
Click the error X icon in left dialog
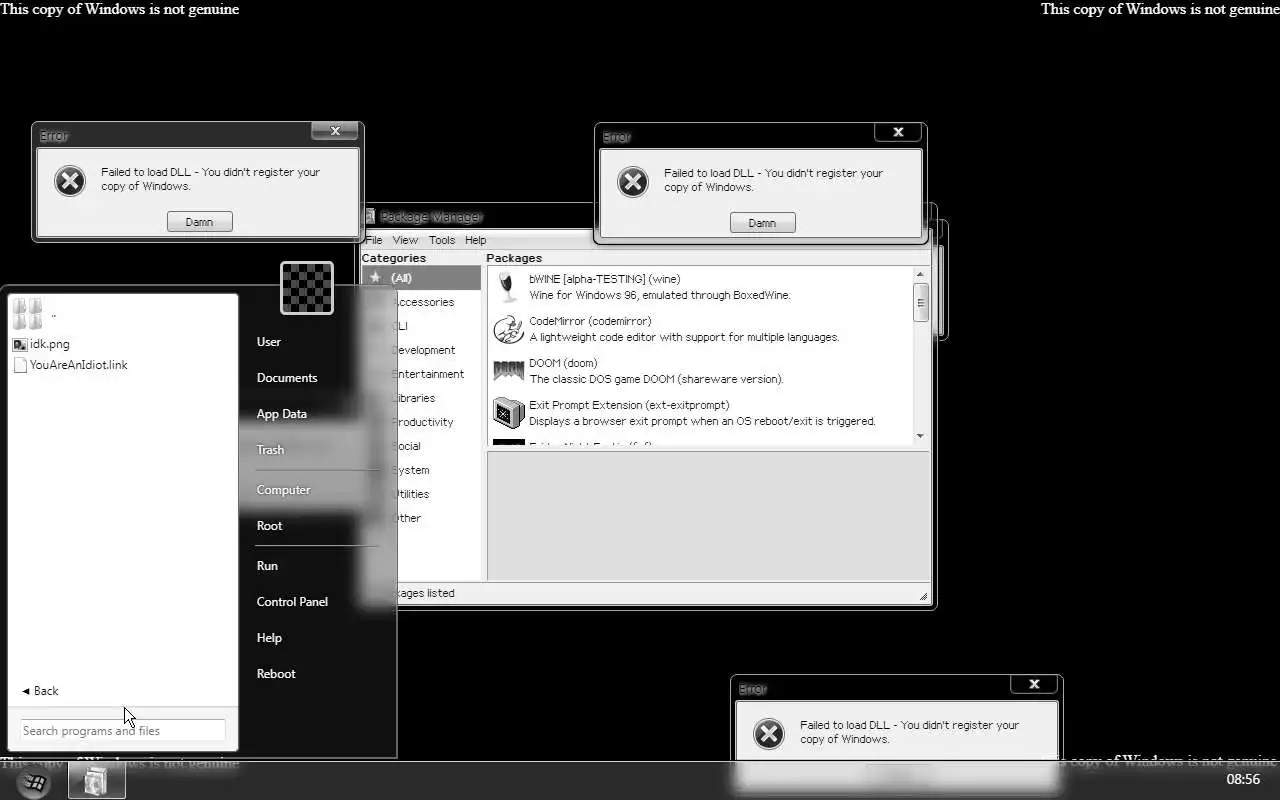[x=70, y=181]
